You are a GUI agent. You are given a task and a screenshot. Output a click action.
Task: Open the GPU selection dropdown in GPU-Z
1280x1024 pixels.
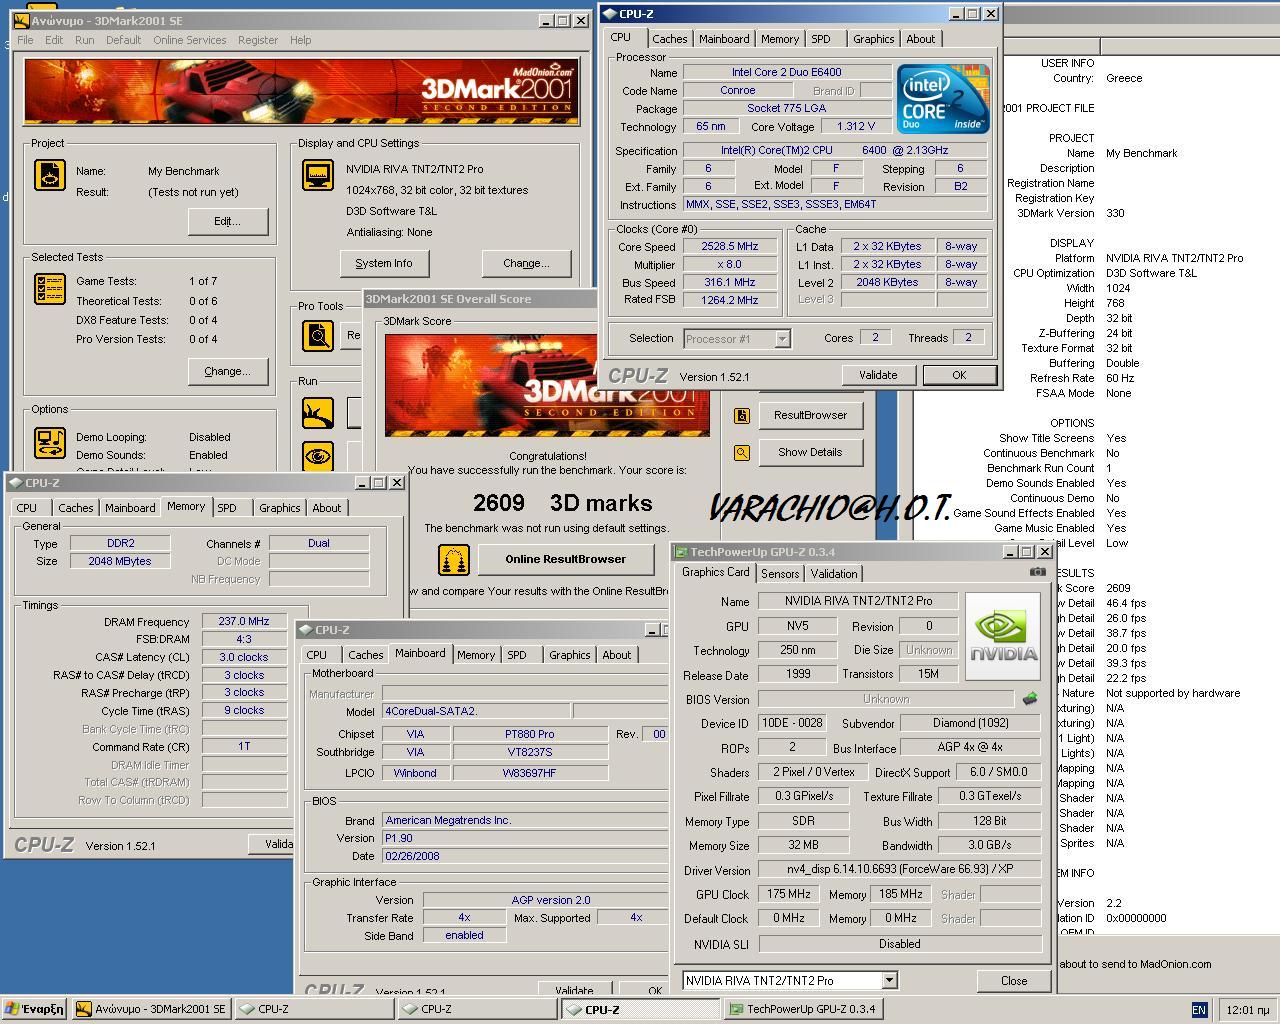790,980
